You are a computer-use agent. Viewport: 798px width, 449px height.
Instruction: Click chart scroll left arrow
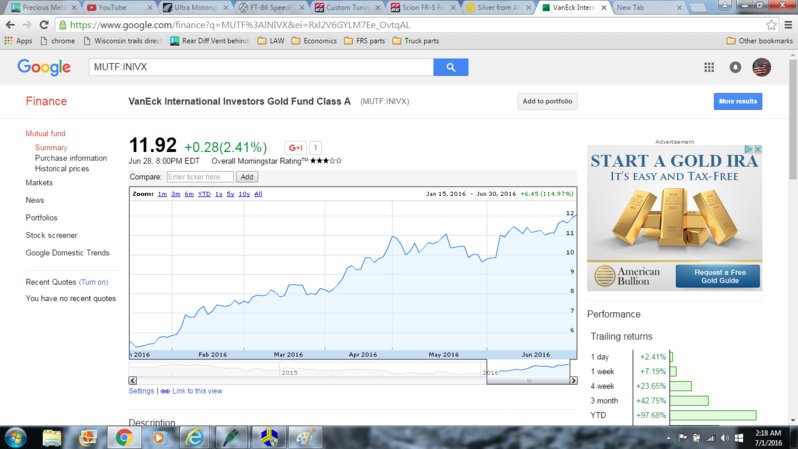[132, 380]
